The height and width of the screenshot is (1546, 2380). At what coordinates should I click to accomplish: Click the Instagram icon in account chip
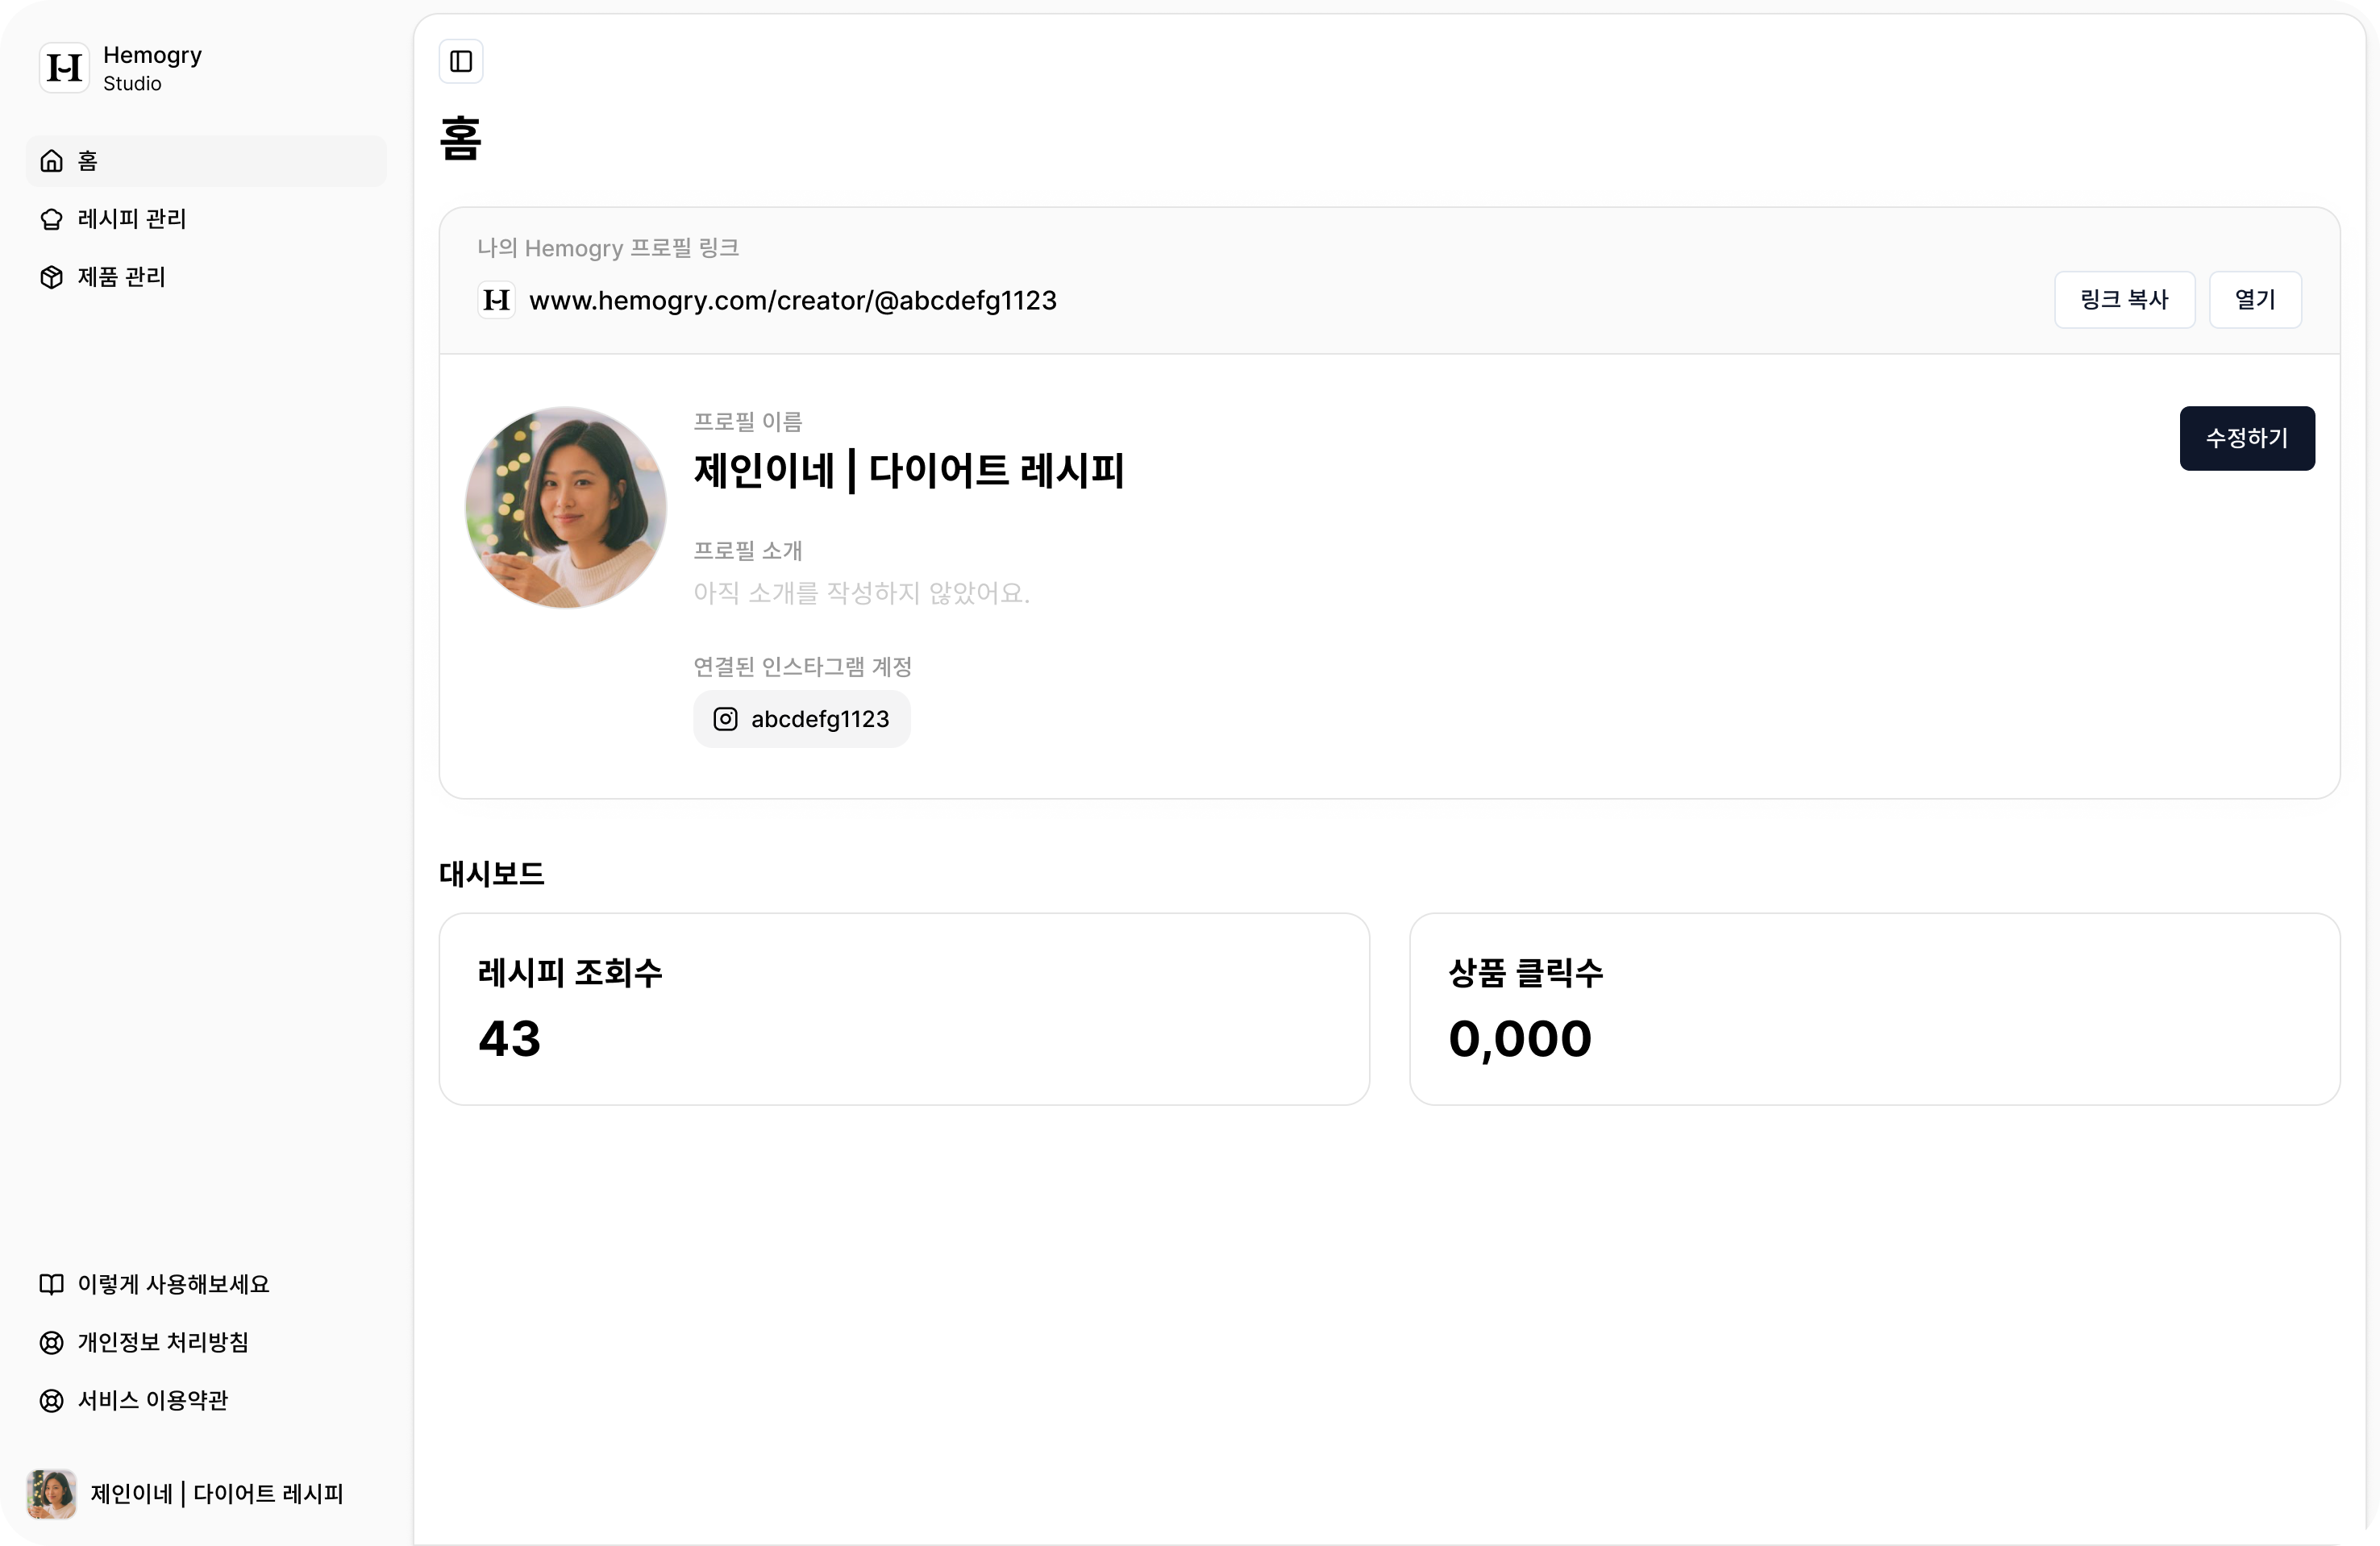tap(725, 719)
